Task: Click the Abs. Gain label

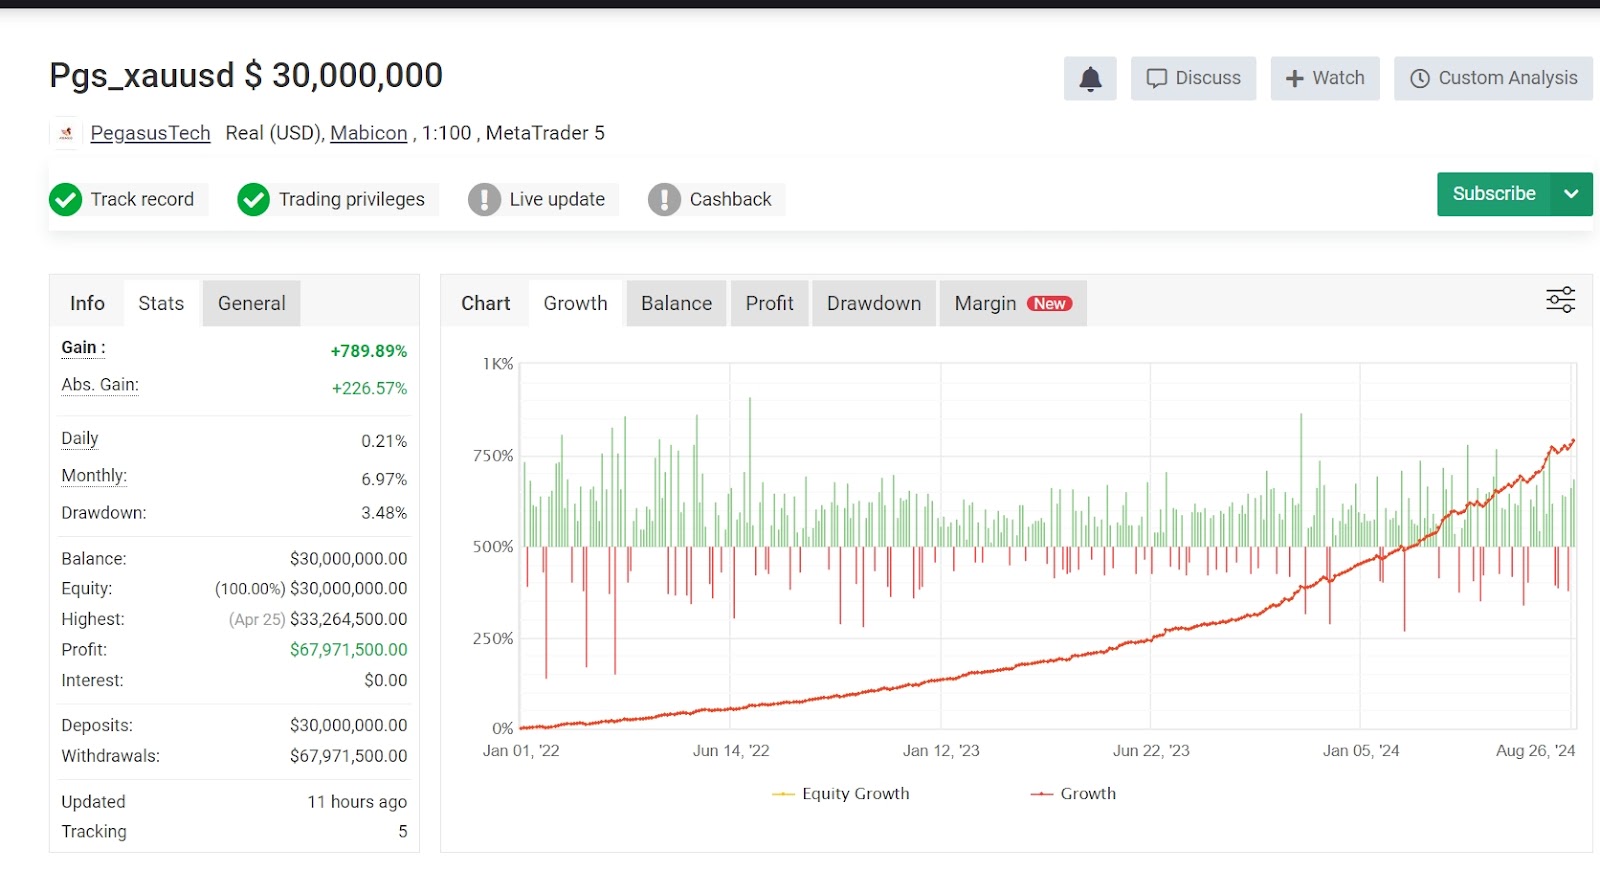Action: tap(100, 385)
